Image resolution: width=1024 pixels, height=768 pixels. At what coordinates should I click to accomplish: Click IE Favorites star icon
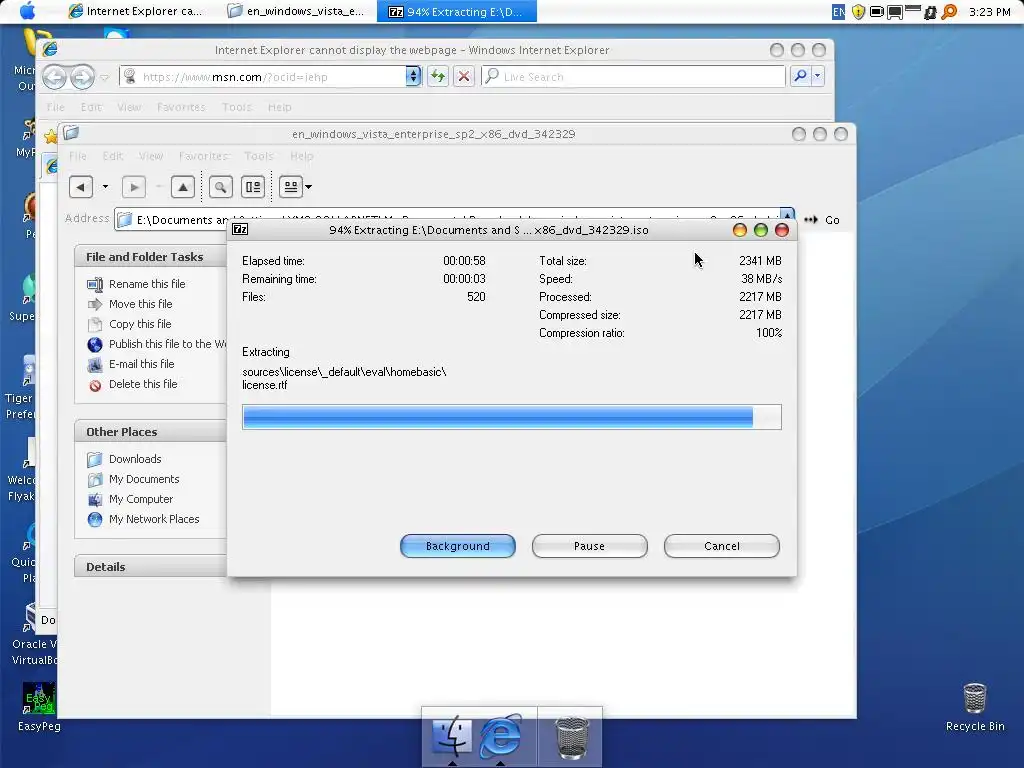tap(50, 136)
